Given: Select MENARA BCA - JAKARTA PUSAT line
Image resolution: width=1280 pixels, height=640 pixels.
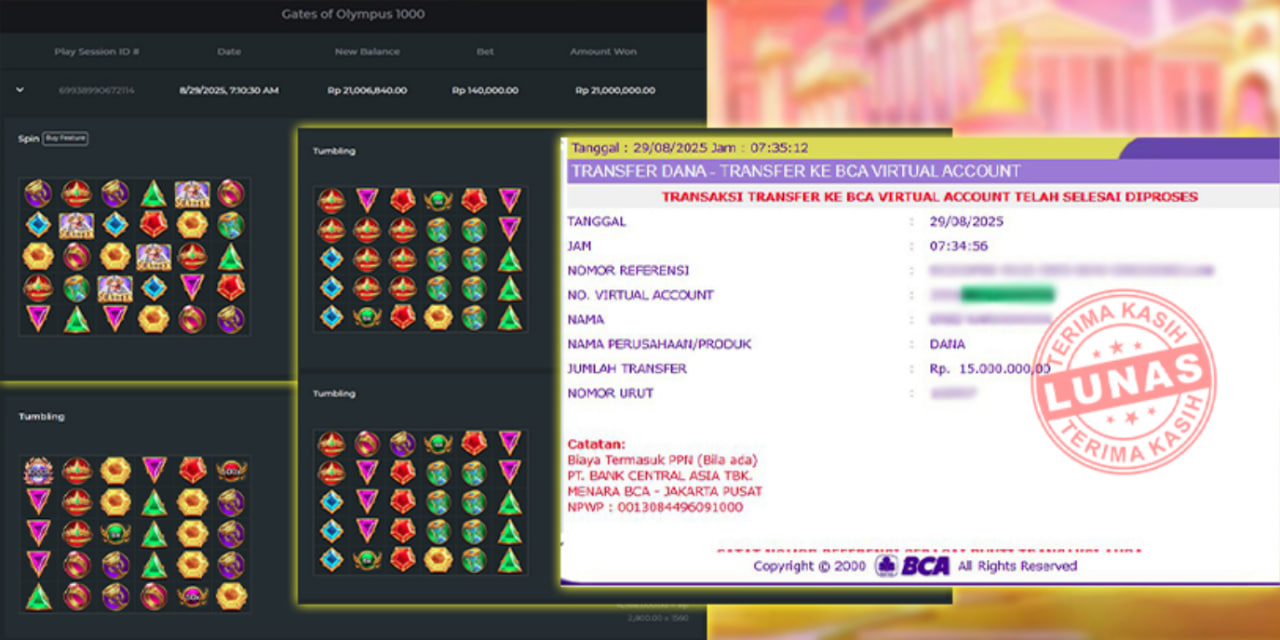Looking at the screenshot, I should (665, 491).
